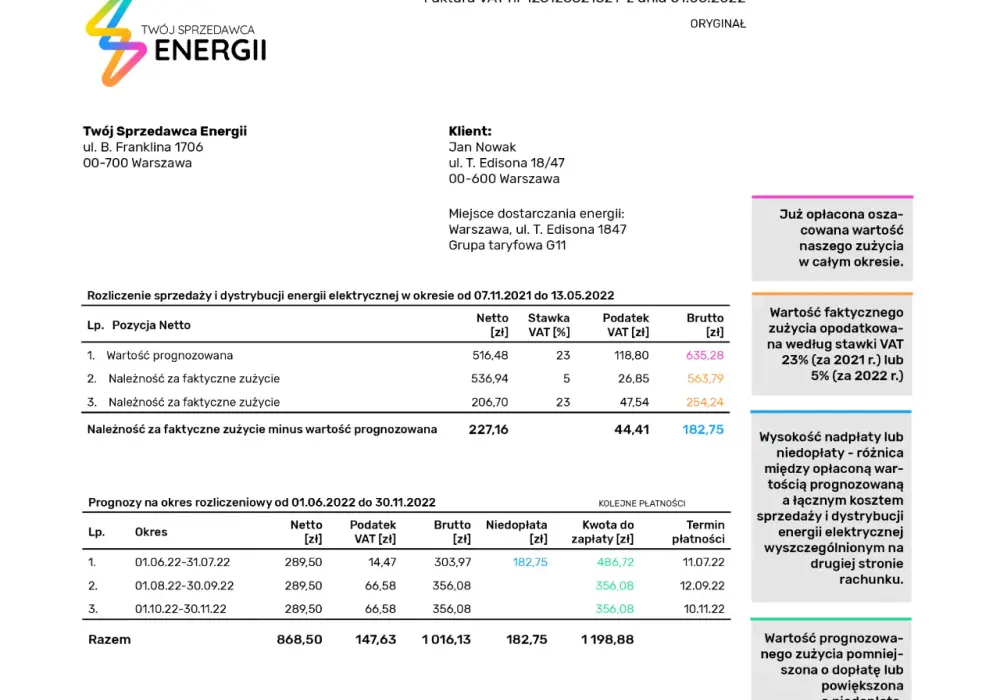
Task: Click client postal code 00-600 Warszawa
Action: (x=504, y=179)
